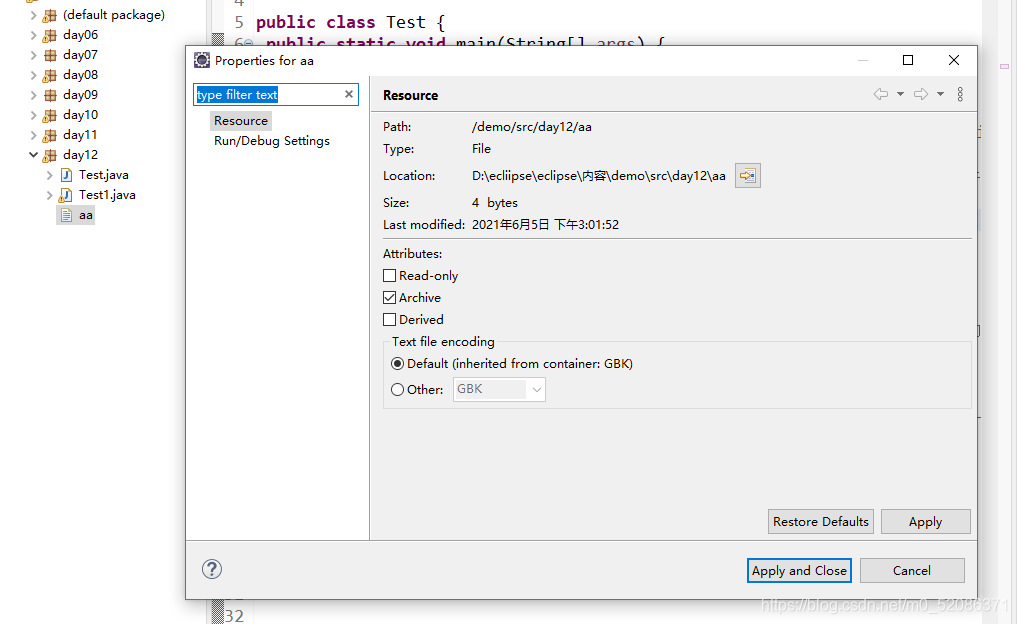The height and width of the screenshot is (624, 1017).
Task: Click the Test.java file icon
Action: [65, 175]
